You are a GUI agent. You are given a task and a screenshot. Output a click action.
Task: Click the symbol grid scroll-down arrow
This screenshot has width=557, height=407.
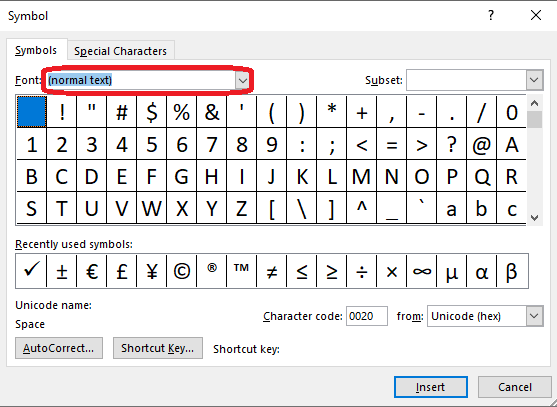coord(534,217)
